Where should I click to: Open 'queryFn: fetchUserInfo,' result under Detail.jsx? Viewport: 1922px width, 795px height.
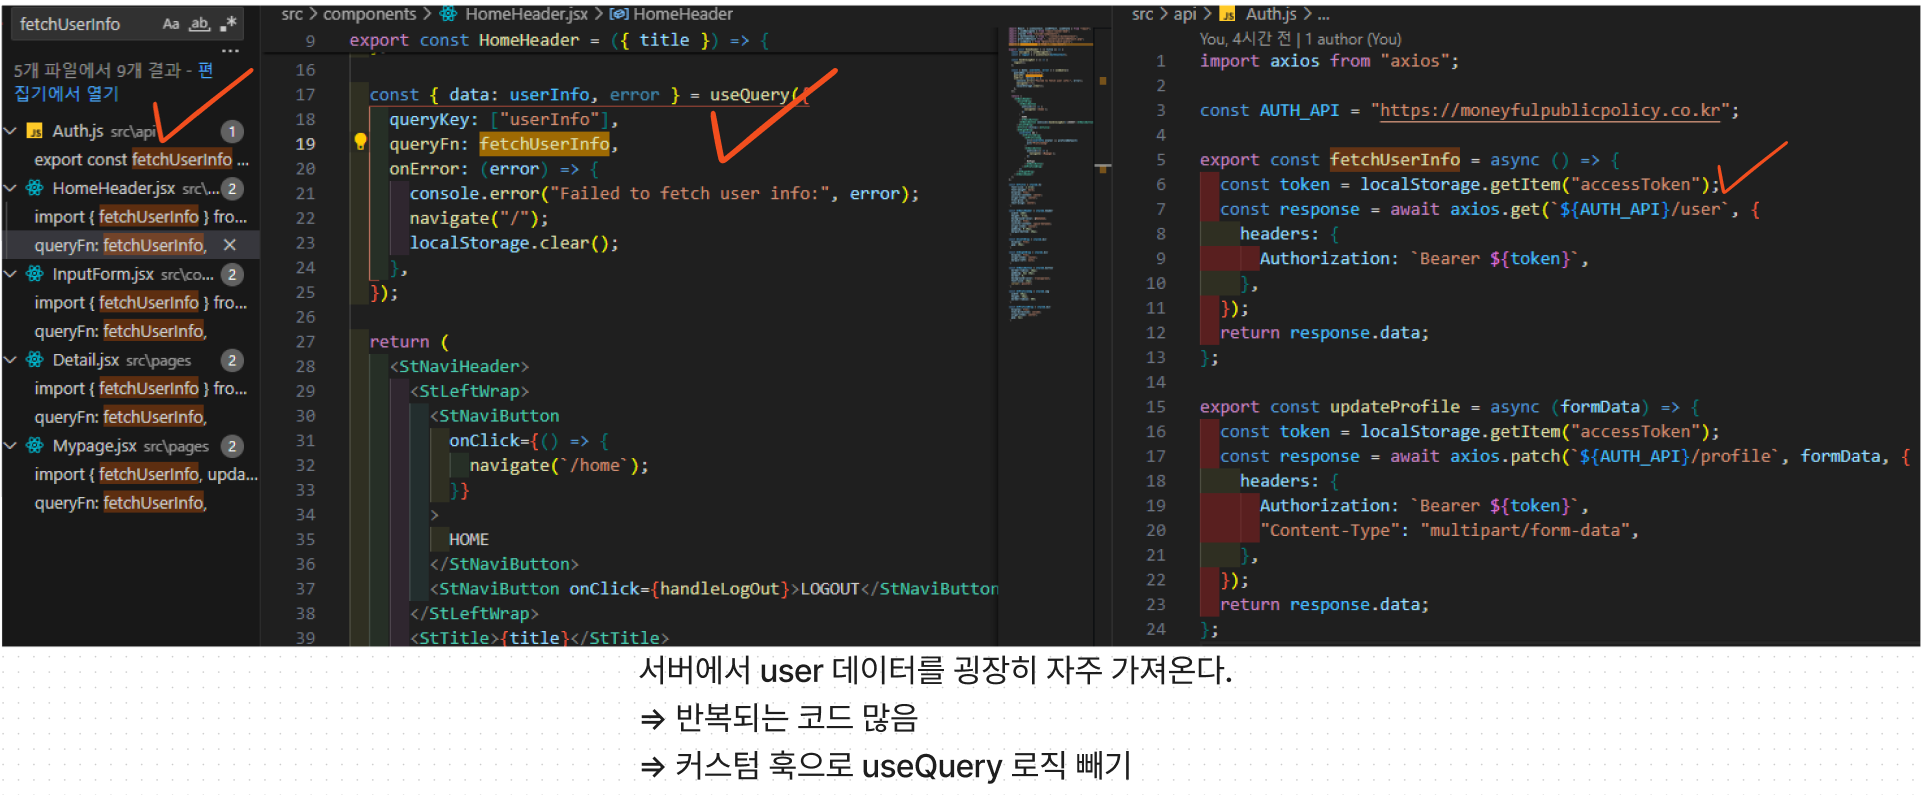click(120, 417)
